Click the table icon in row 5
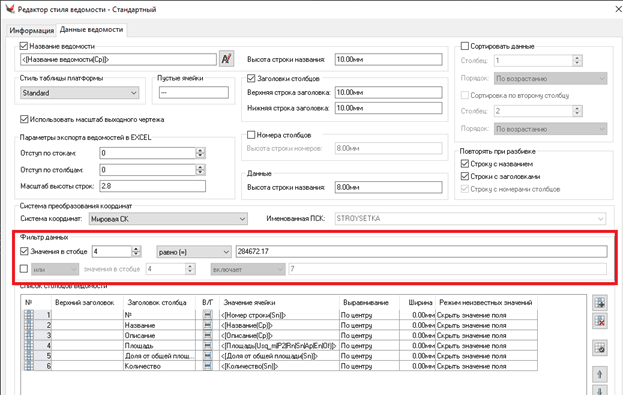Viewport: 623px width, 395px height. (x=29, y=356)
